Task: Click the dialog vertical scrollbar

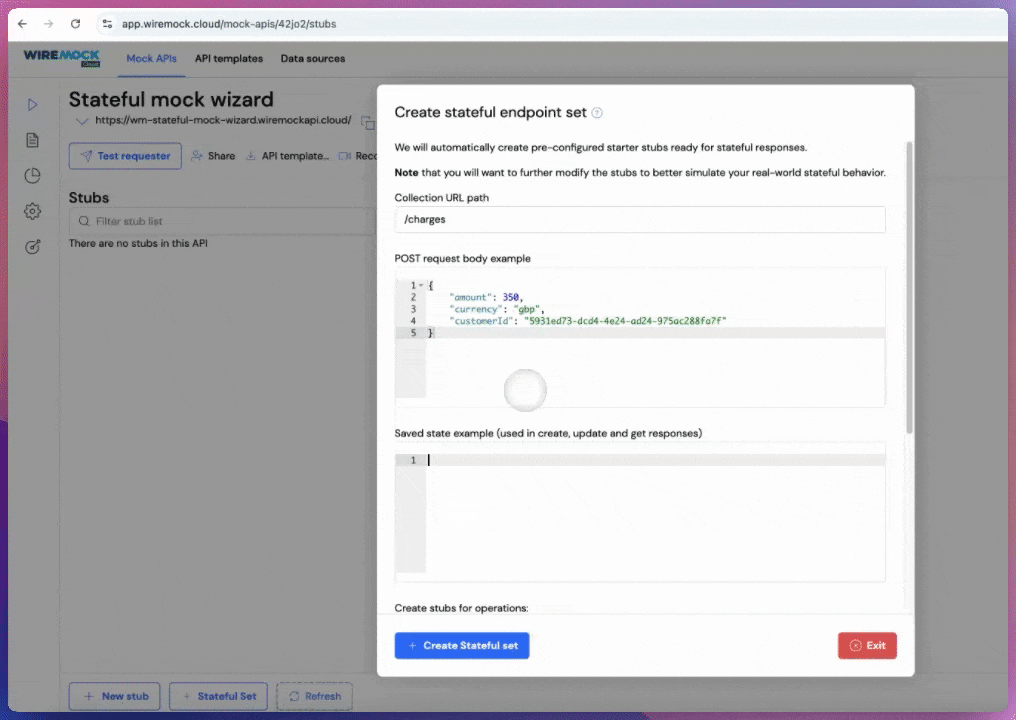Action: [909, 288]
